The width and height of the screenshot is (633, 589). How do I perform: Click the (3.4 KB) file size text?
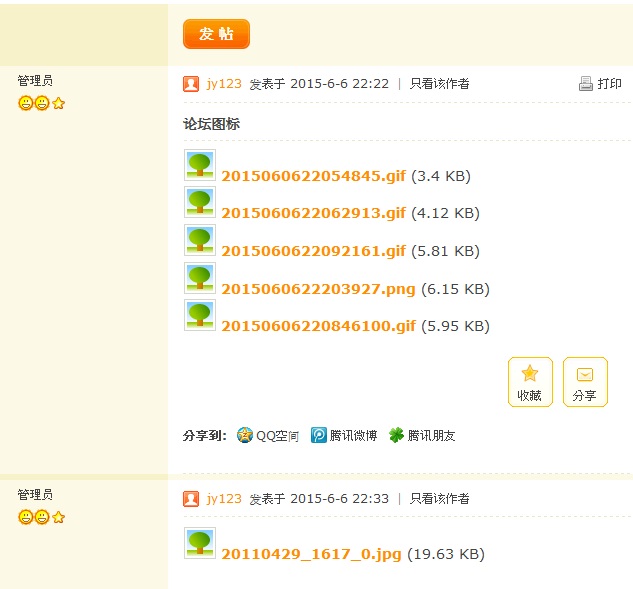click(x=441, y=176)
